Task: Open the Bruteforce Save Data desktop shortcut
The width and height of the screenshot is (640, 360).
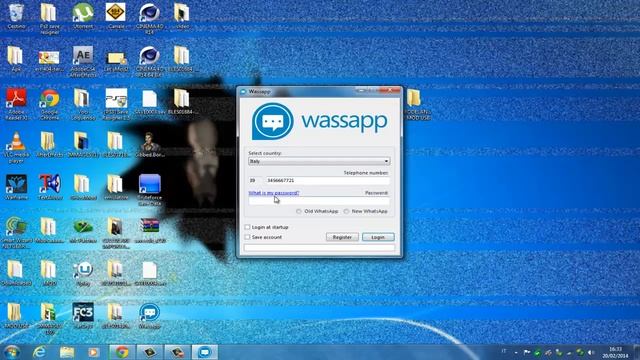Action: click(149, 189)
